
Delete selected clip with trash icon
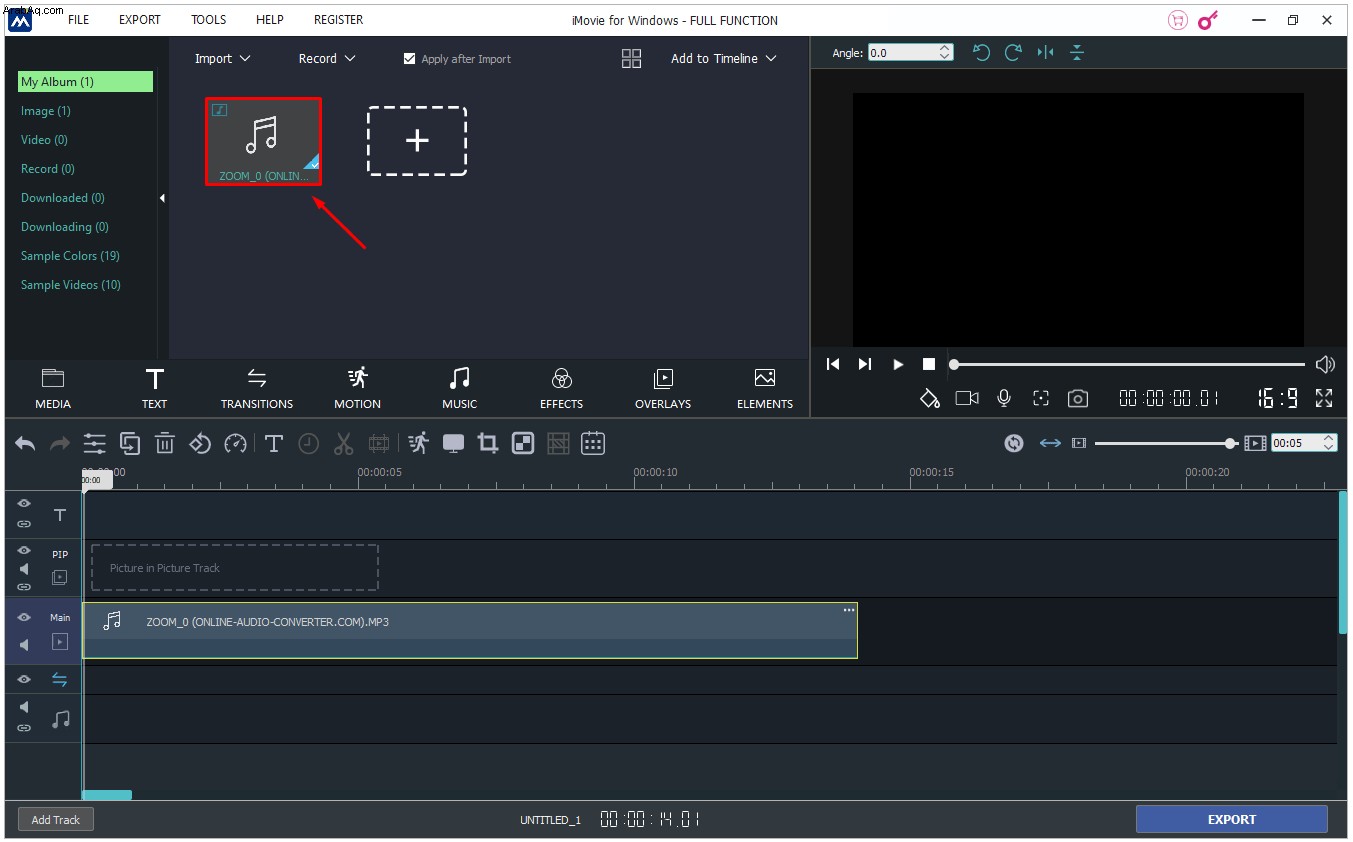point(165,443)
